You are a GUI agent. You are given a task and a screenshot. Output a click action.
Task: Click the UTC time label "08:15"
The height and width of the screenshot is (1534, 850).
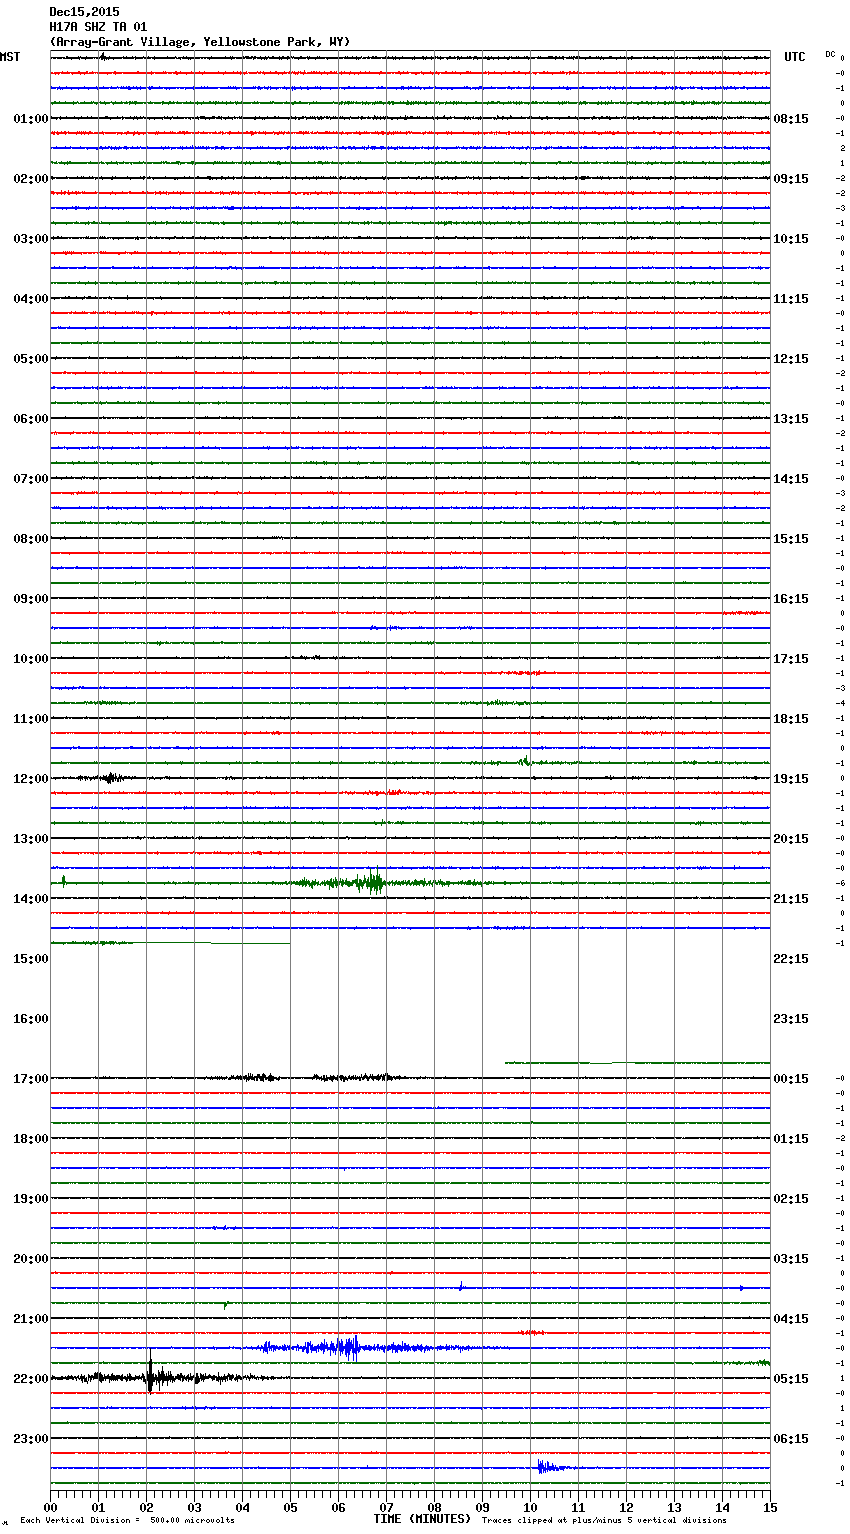pos(791,119)
